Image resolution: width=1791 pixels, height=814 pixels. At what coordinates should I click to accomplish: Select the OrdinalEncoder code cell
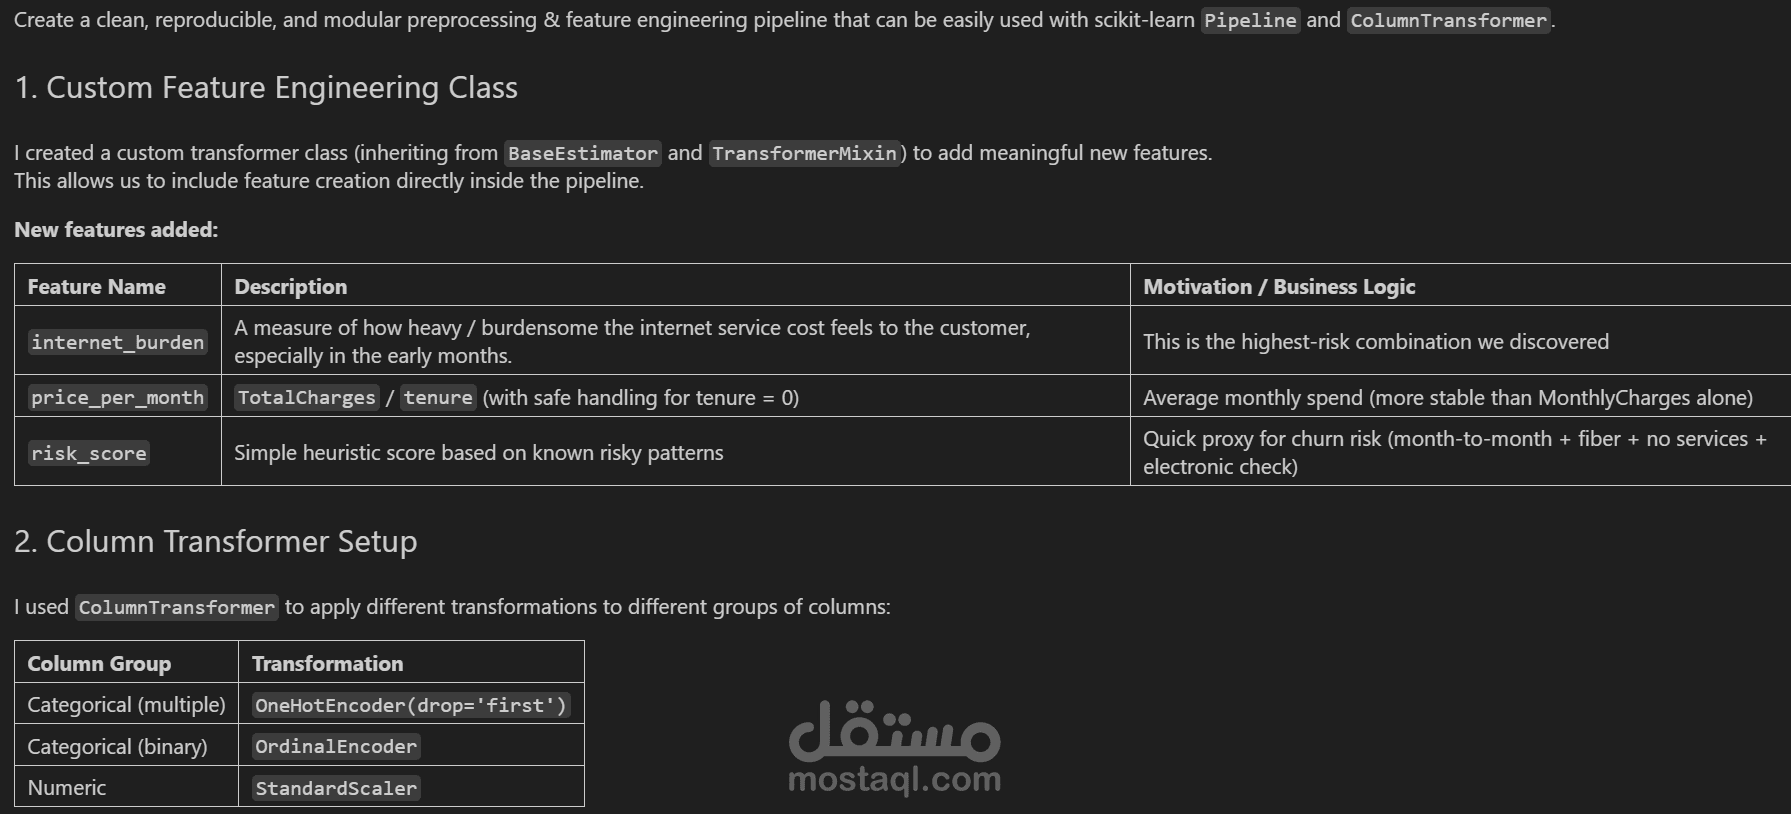tap(336, 746)
